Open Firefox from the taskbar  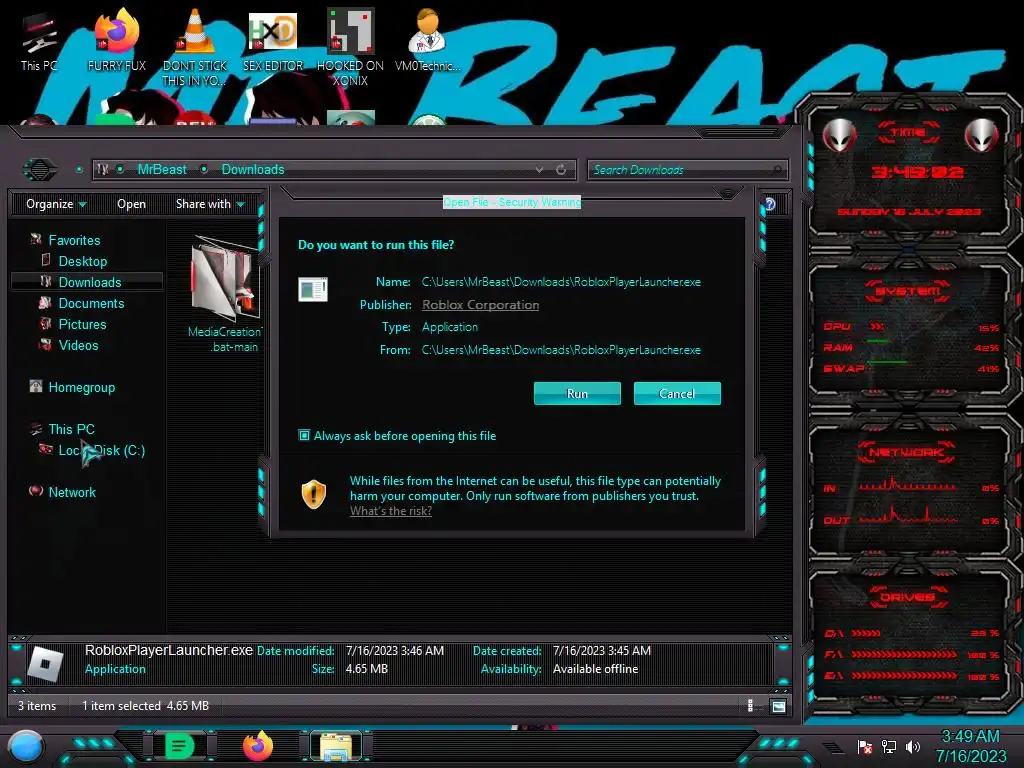coord(258,746)
